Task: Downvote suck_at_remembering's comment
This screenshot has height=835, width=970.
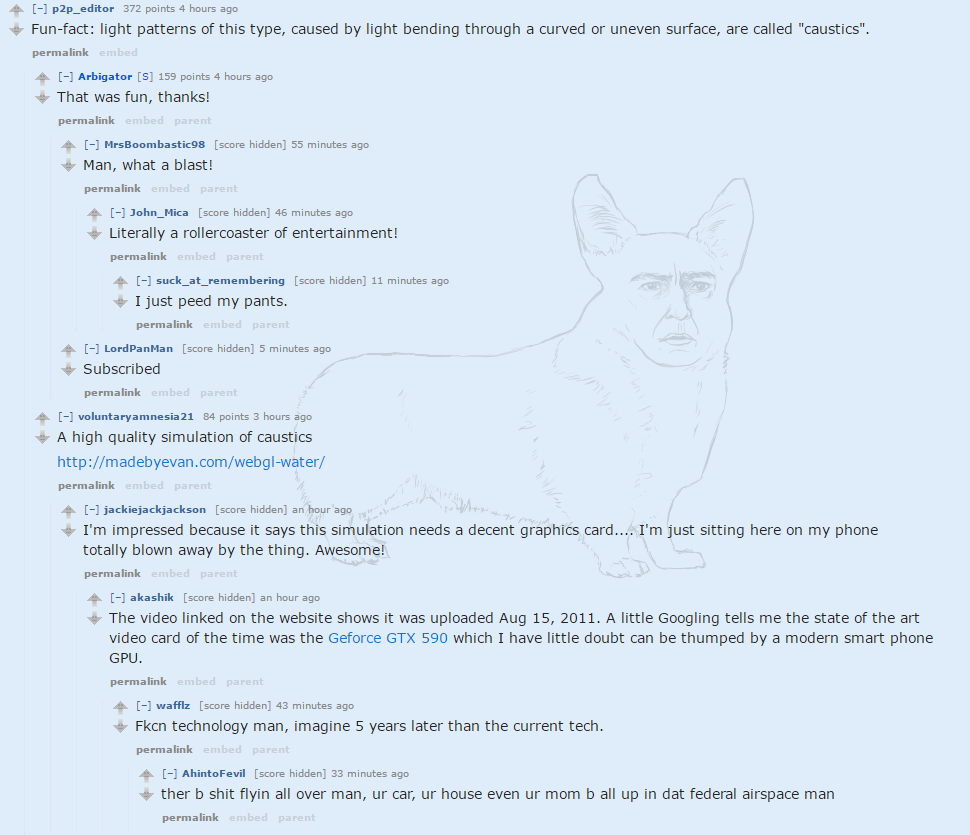Action: (x=121, y=301)
